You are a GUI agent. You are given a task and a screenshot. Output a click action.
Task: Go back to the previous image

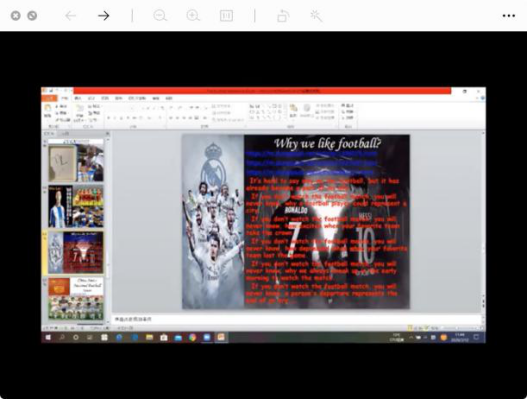tap(70, 15)
